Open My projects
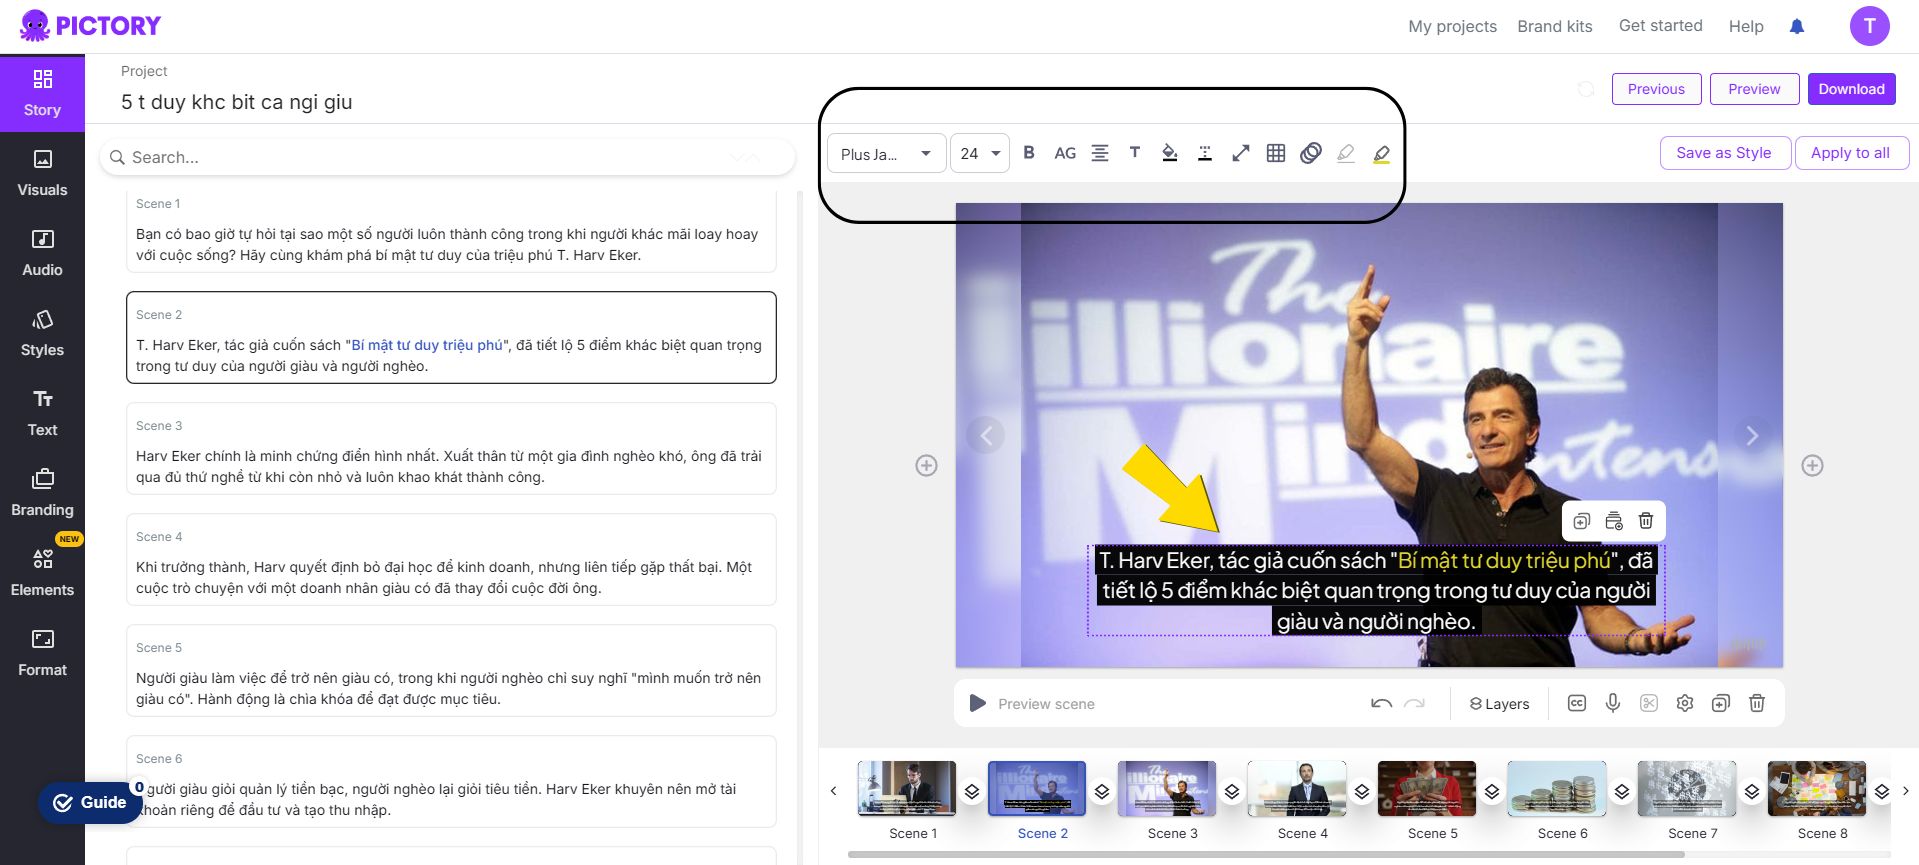 tap(1452, 26)
